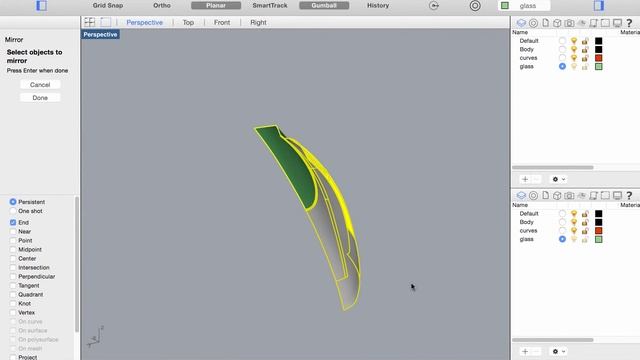Toggle the History recording option

point(378,6)
